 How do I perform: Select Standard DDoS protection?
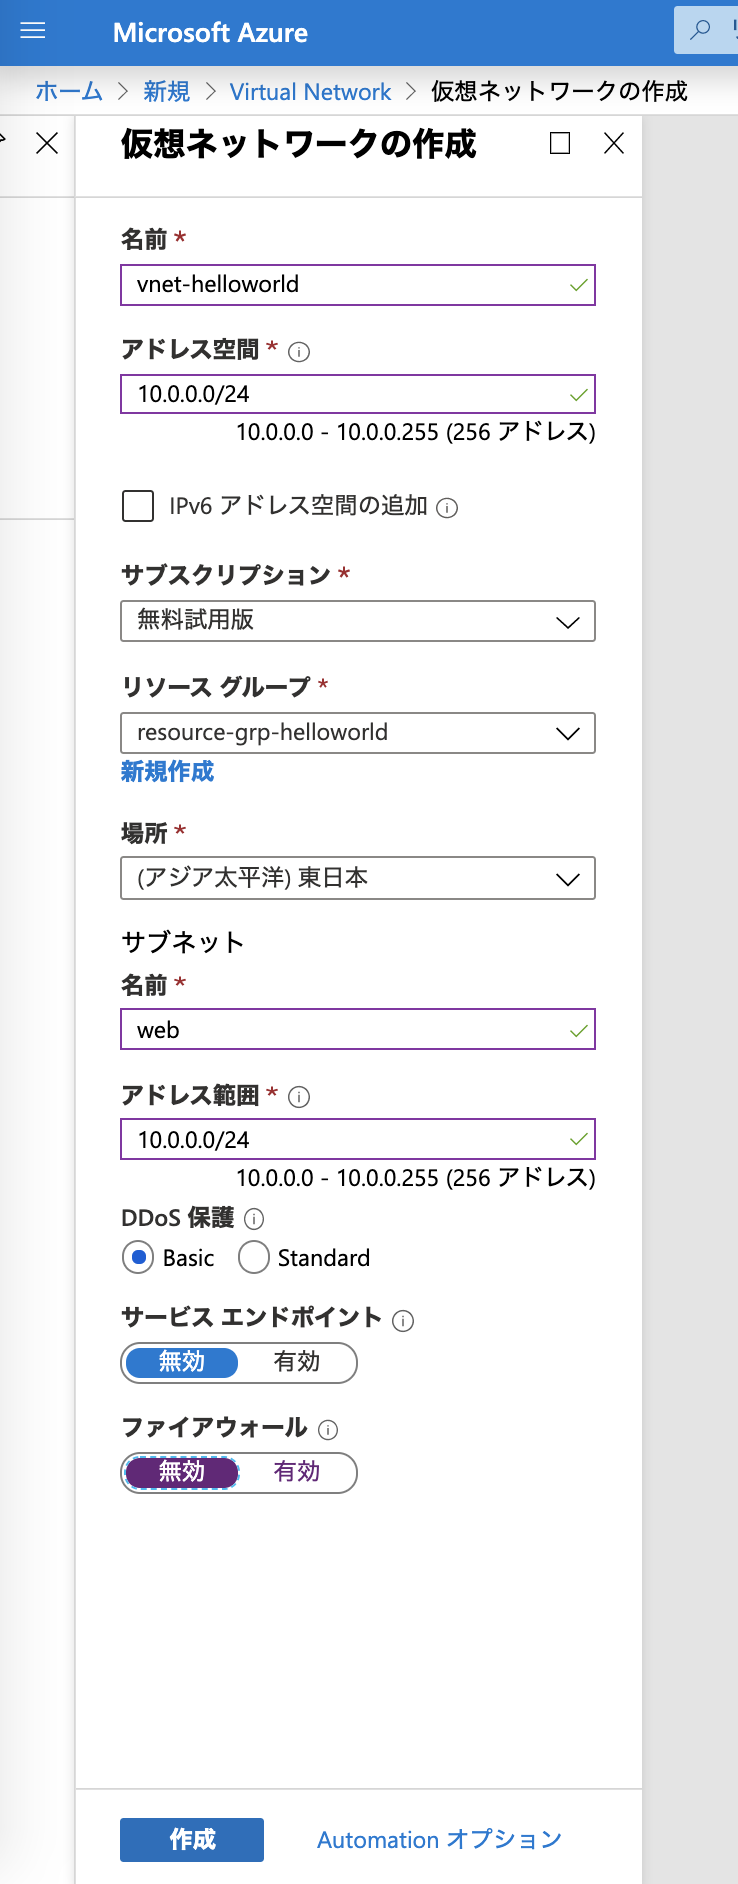click(x=254, y=1257)
